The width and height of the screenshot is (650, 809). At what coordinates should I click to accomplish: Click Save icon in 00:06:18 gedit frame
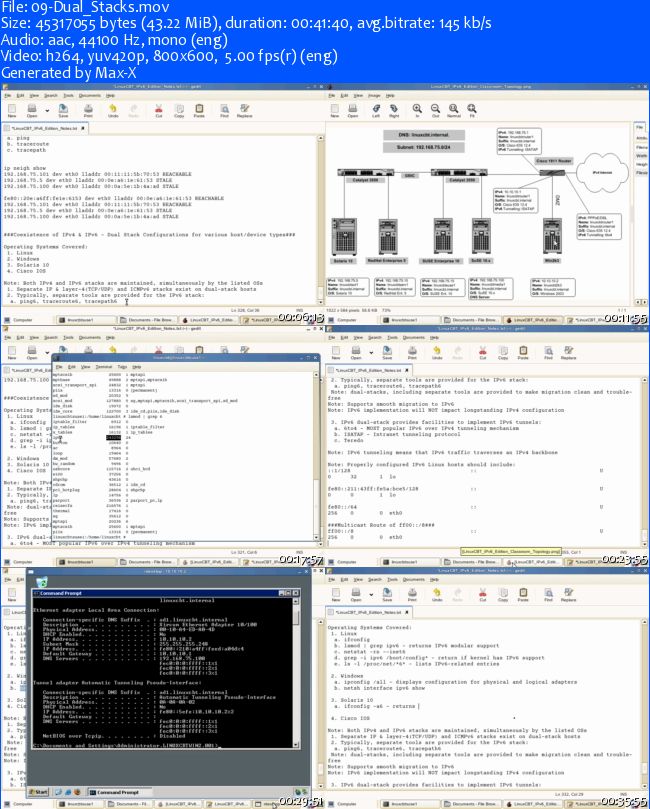point(63,110)
